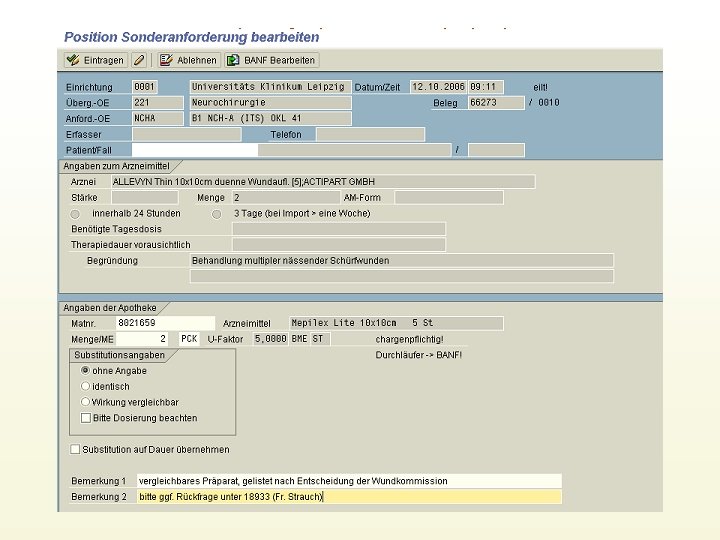This screenshot has height=540, width=720.
Task: Click the empty Erfasser field
Action: 186,134
